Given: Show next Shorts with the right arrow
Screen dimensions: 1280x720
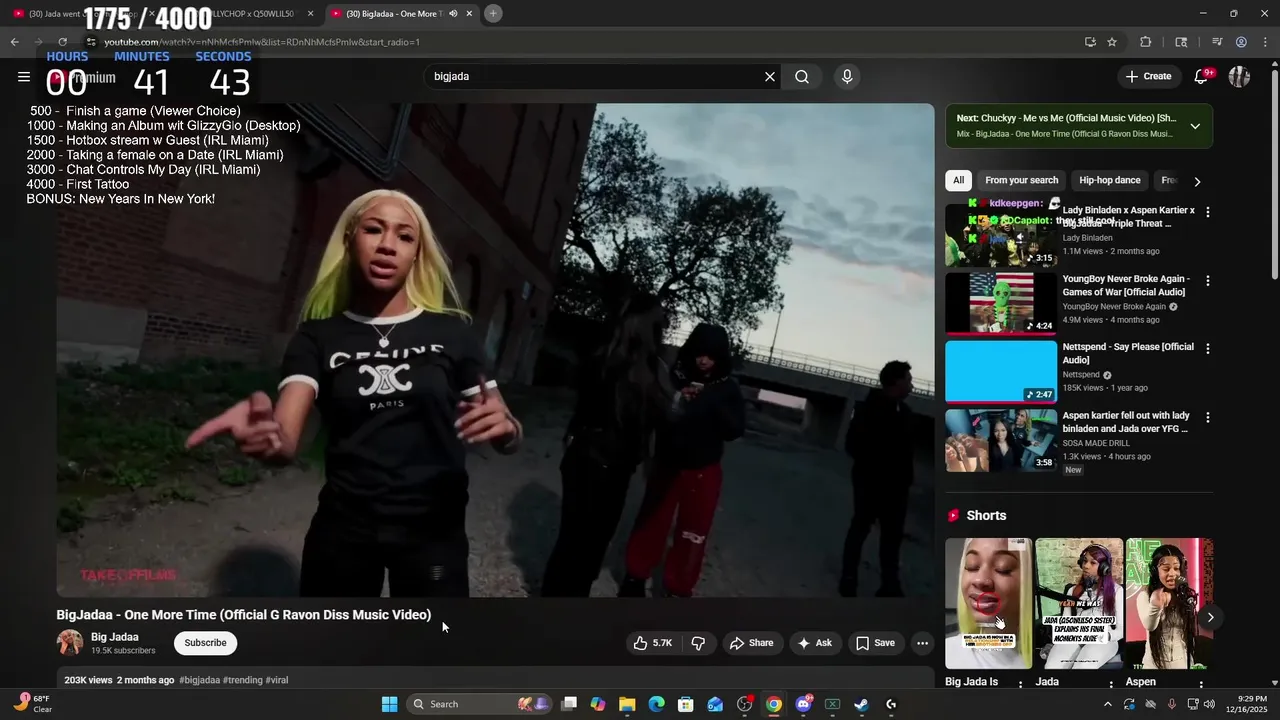Looking at the screenshot, I should click(x=1210, y=617).
